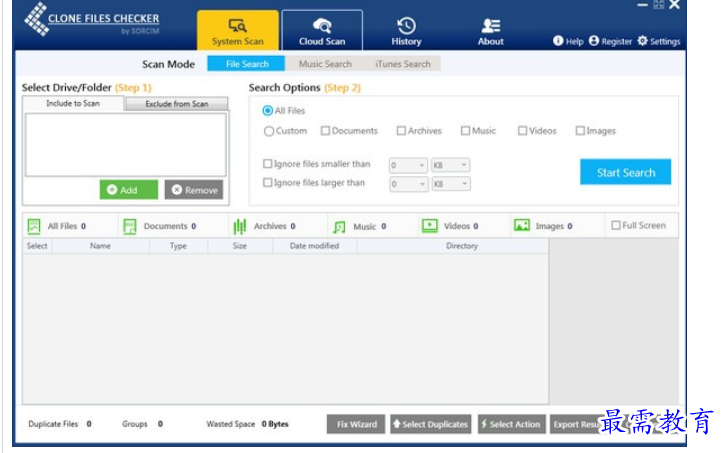722x453 pixels.
Task: Click the Images results icon
Action: [522, 225]
